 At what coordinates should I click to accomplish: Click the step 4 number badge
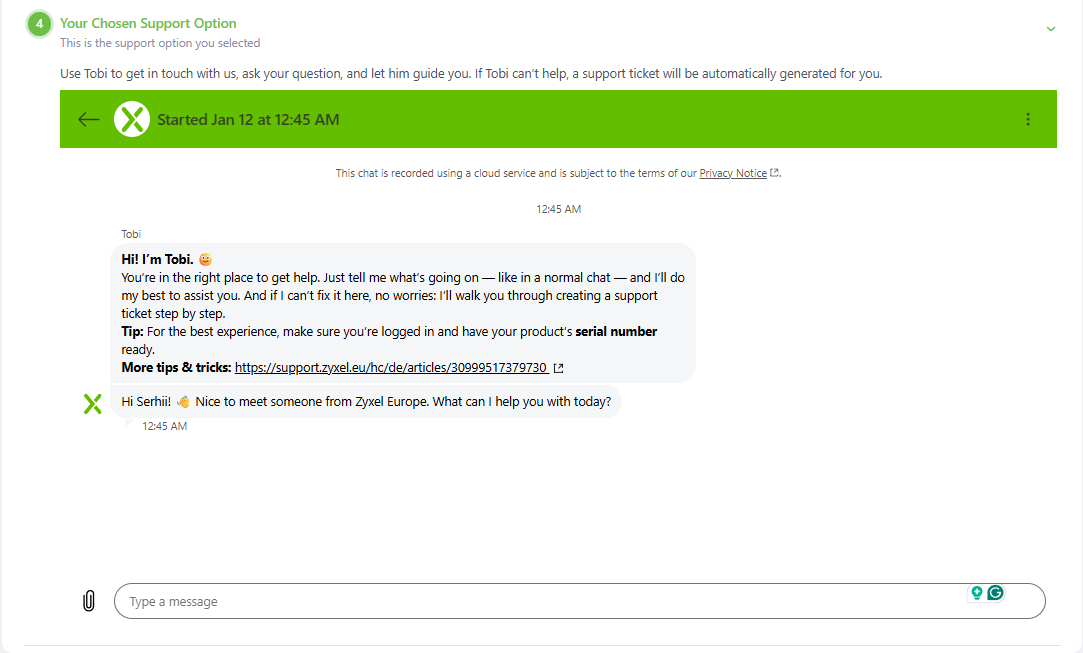(x=39, y=24)
